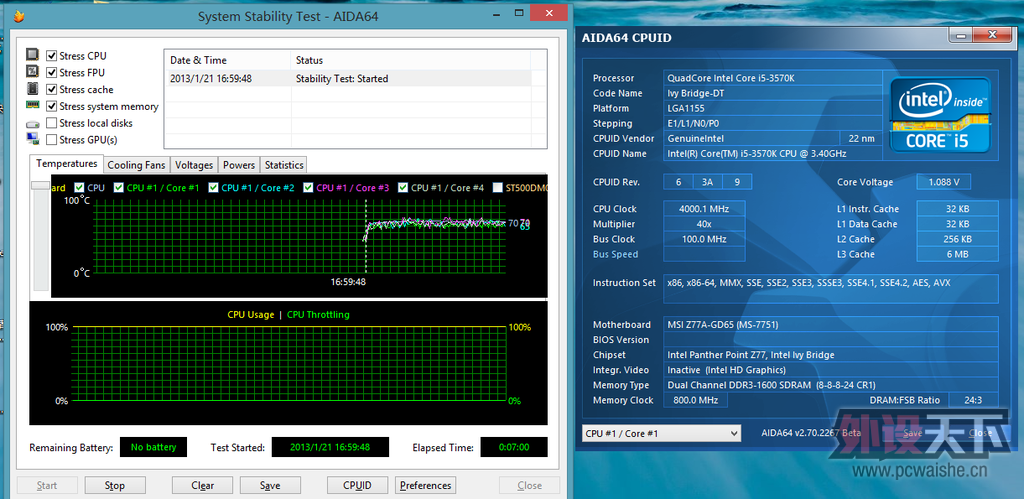Click the memory module icon beside Stress system memory

[32, 105]
